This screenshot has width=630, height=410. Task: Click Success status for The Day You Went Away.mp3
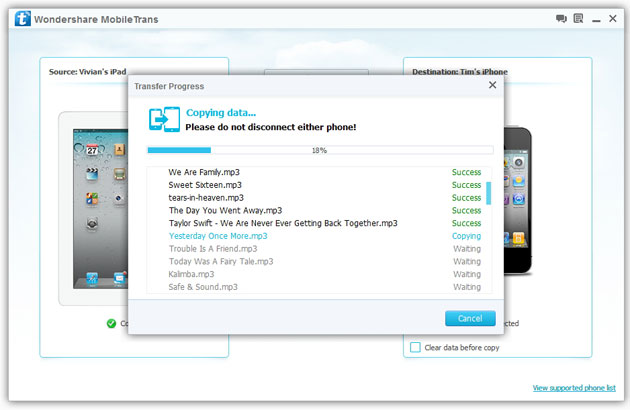[x=466, y=210]
